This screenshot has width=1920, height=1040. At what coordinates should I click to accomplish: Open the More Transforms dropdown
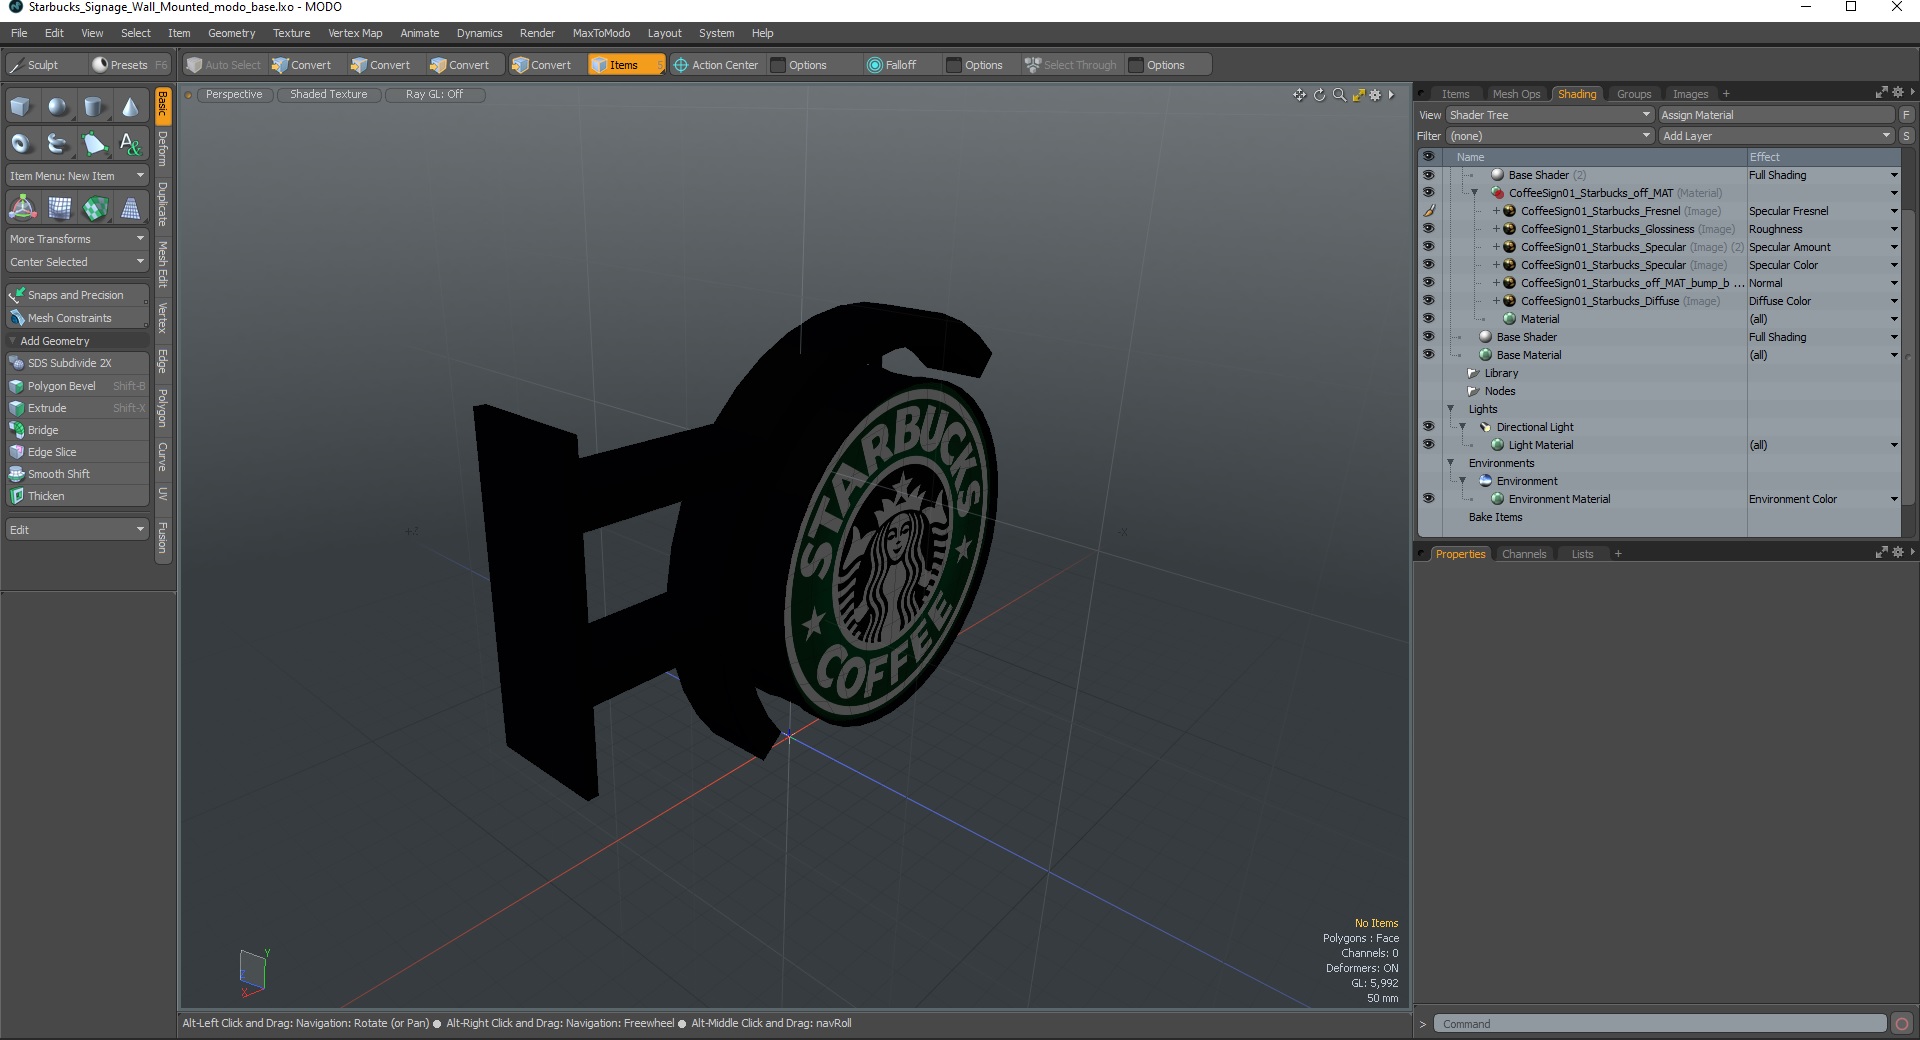pos(77,239)
